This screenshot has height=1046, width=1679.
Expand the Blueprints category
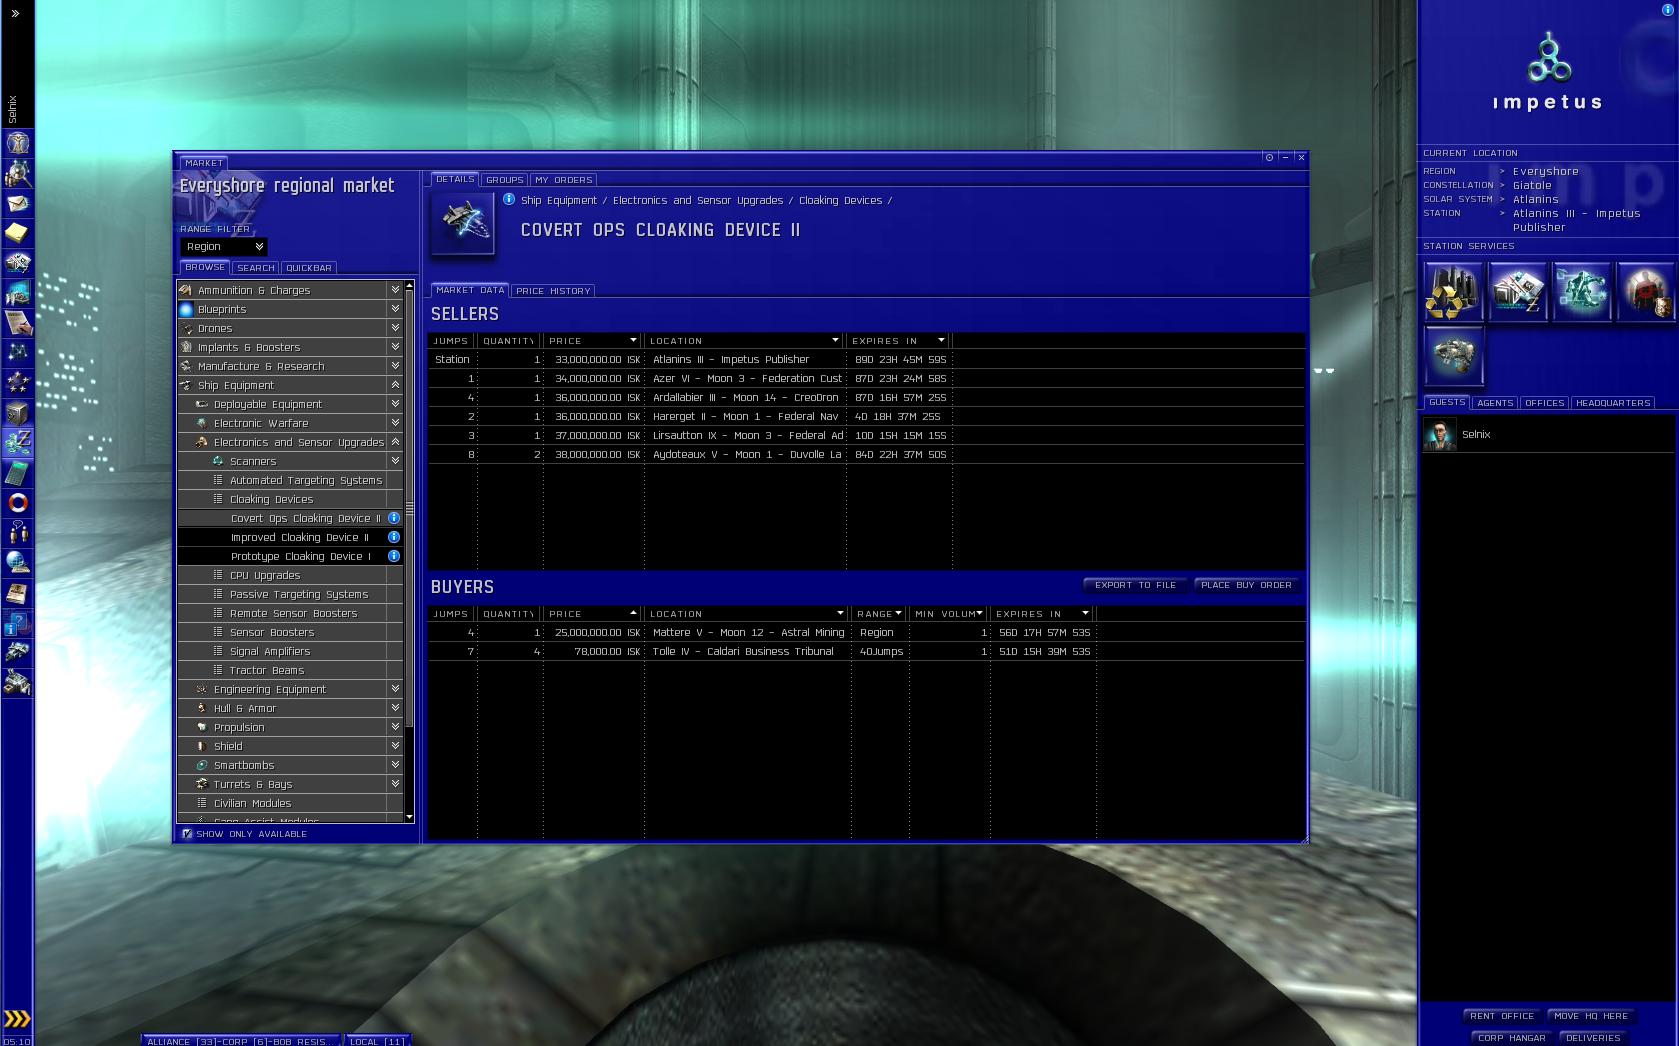pyautogui.click(x=395, y=309)
